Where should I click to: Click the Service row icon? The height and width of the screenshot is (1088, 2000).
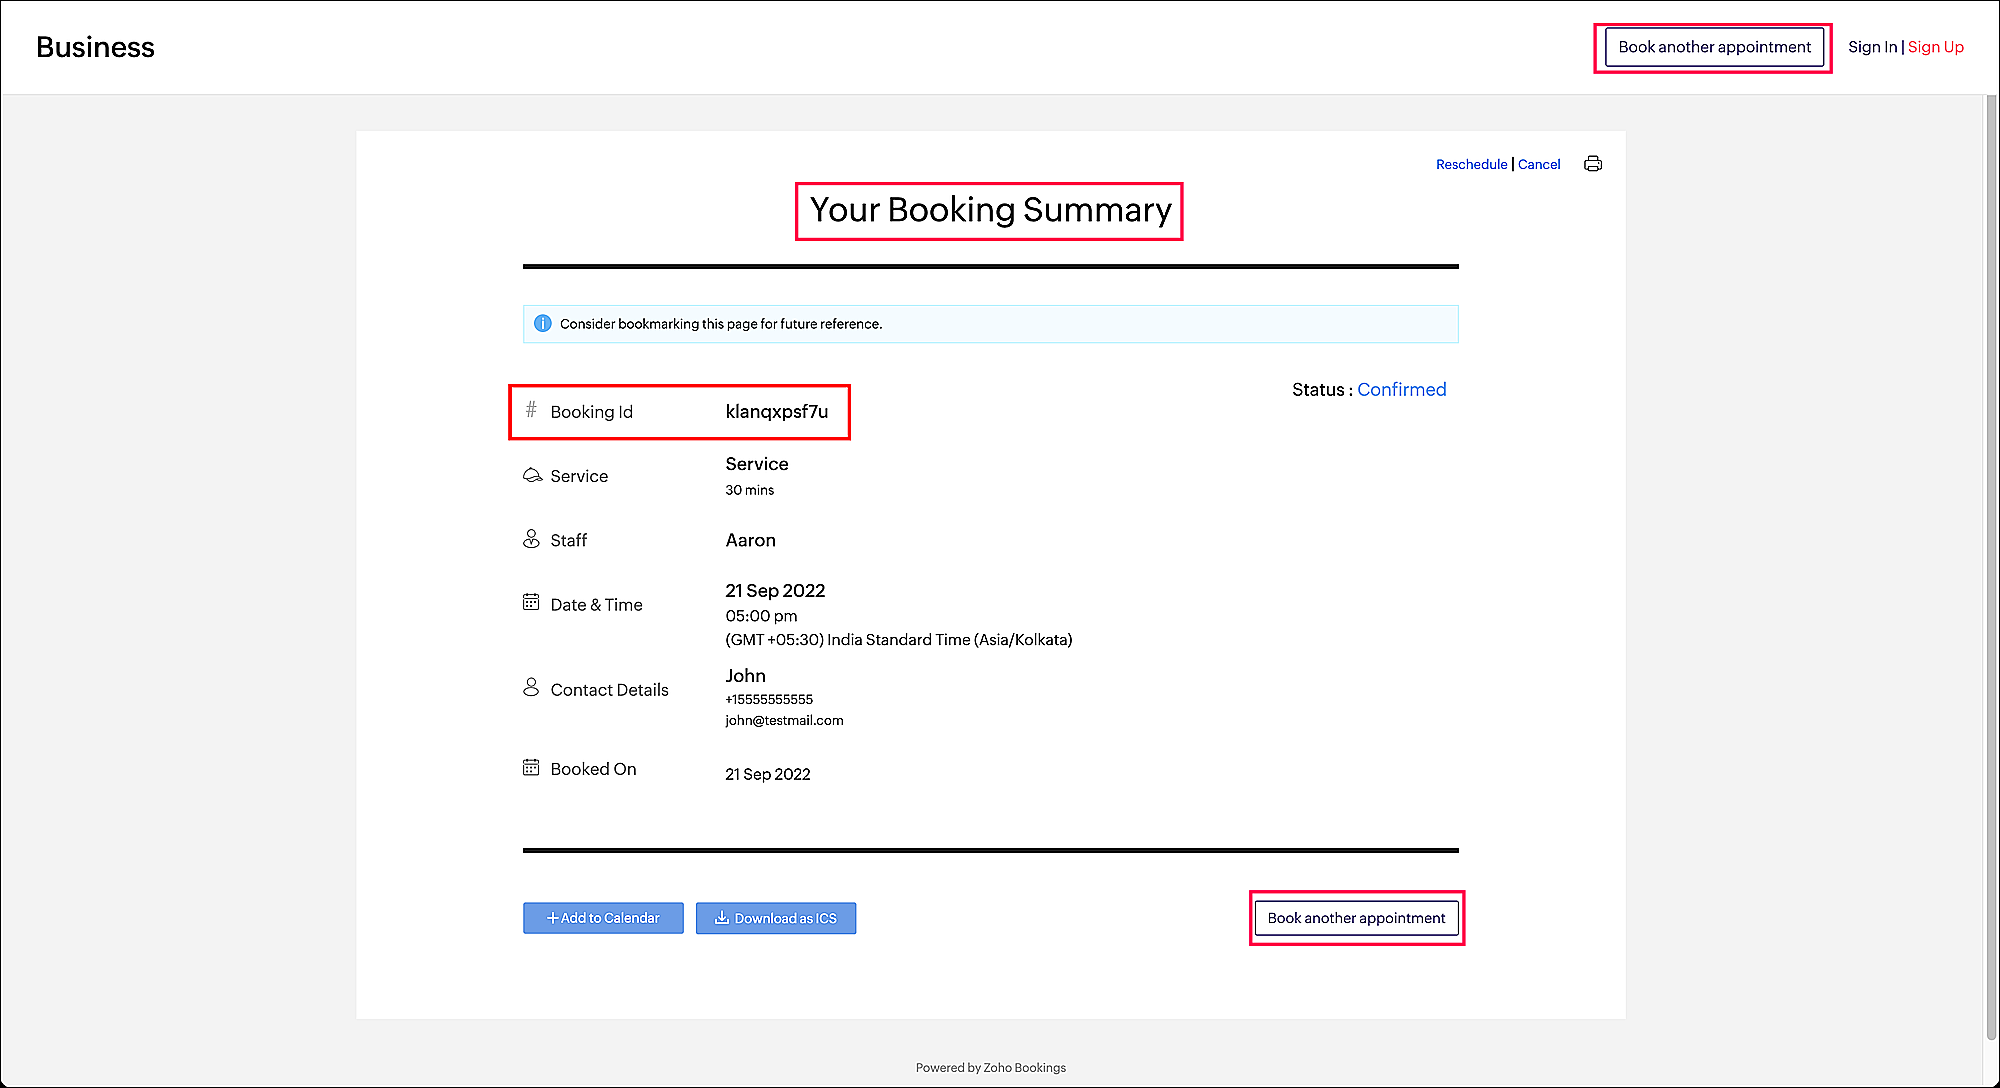[532, 475]
